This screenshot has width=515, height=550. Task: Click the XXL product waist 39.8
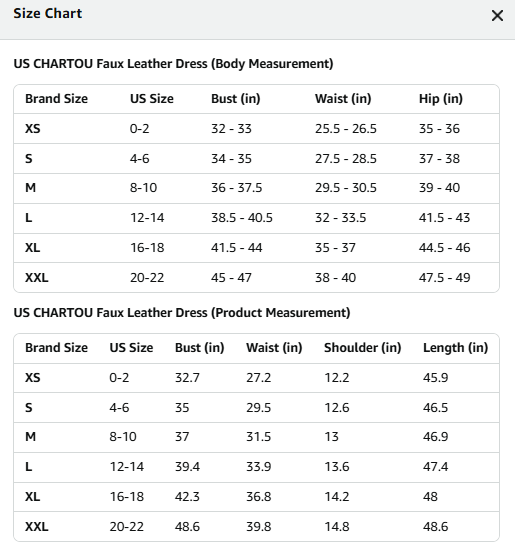(258, 527)
